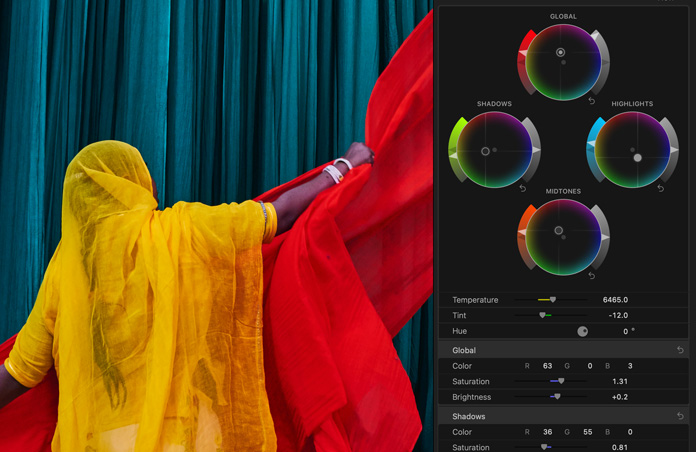Click the Temperature value 6465.0
The height and width of the screenshot is (452, 696).
tap(615, 300)
